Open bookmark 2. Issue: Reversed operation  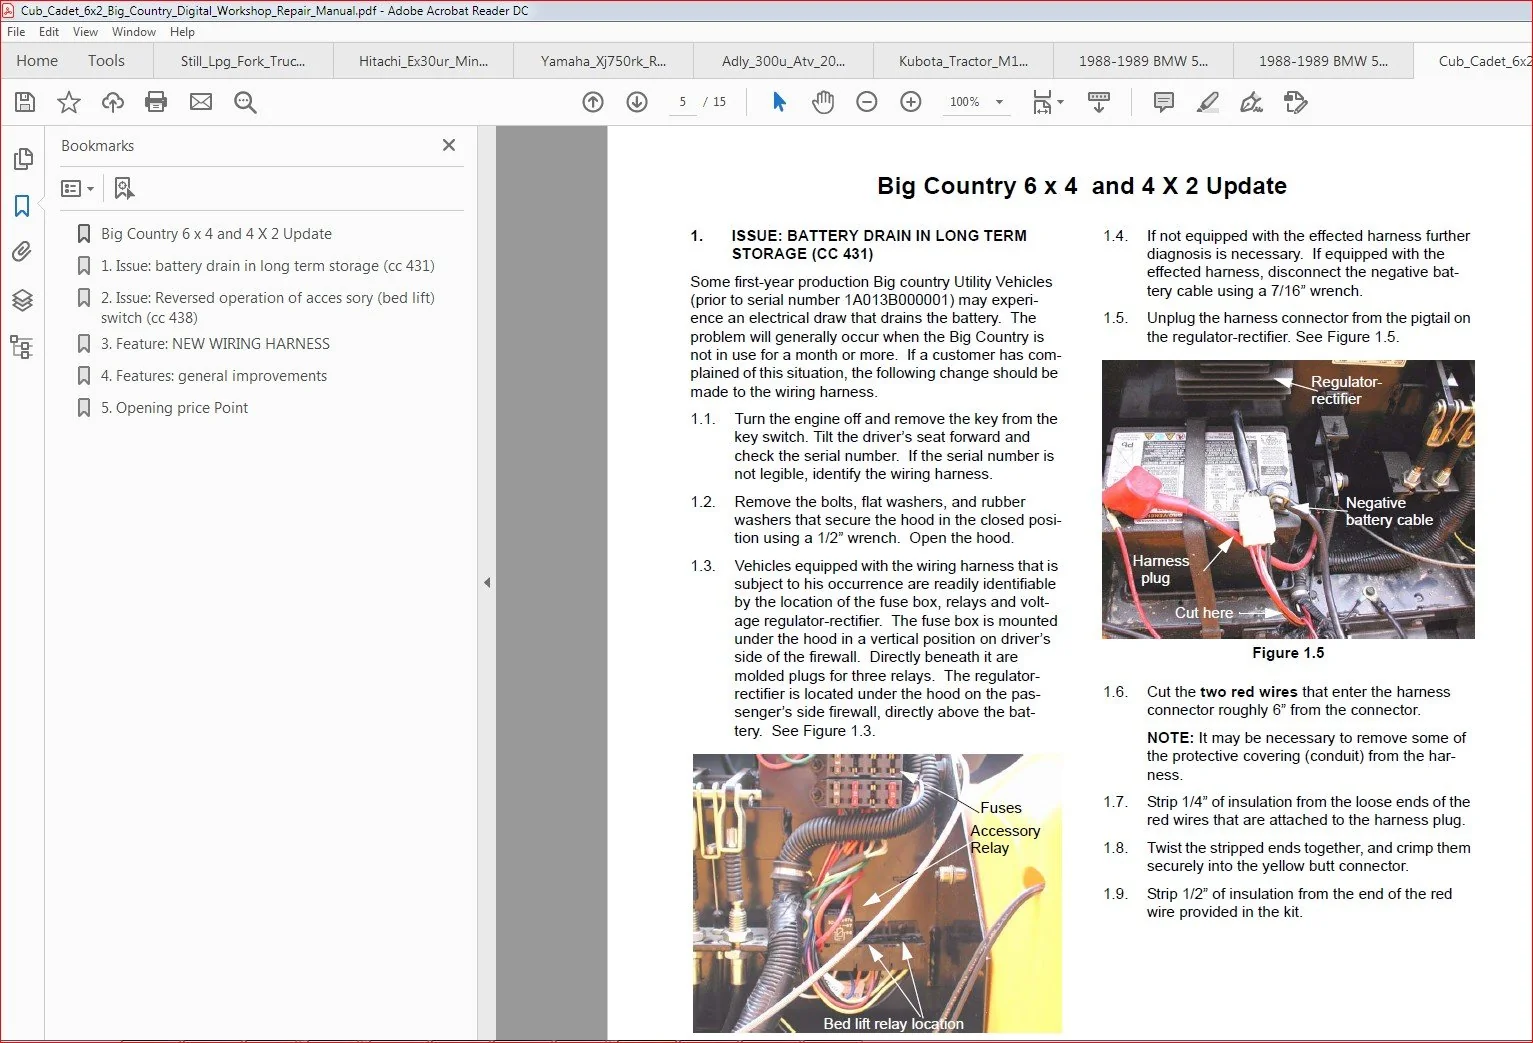tap(268, 308)
